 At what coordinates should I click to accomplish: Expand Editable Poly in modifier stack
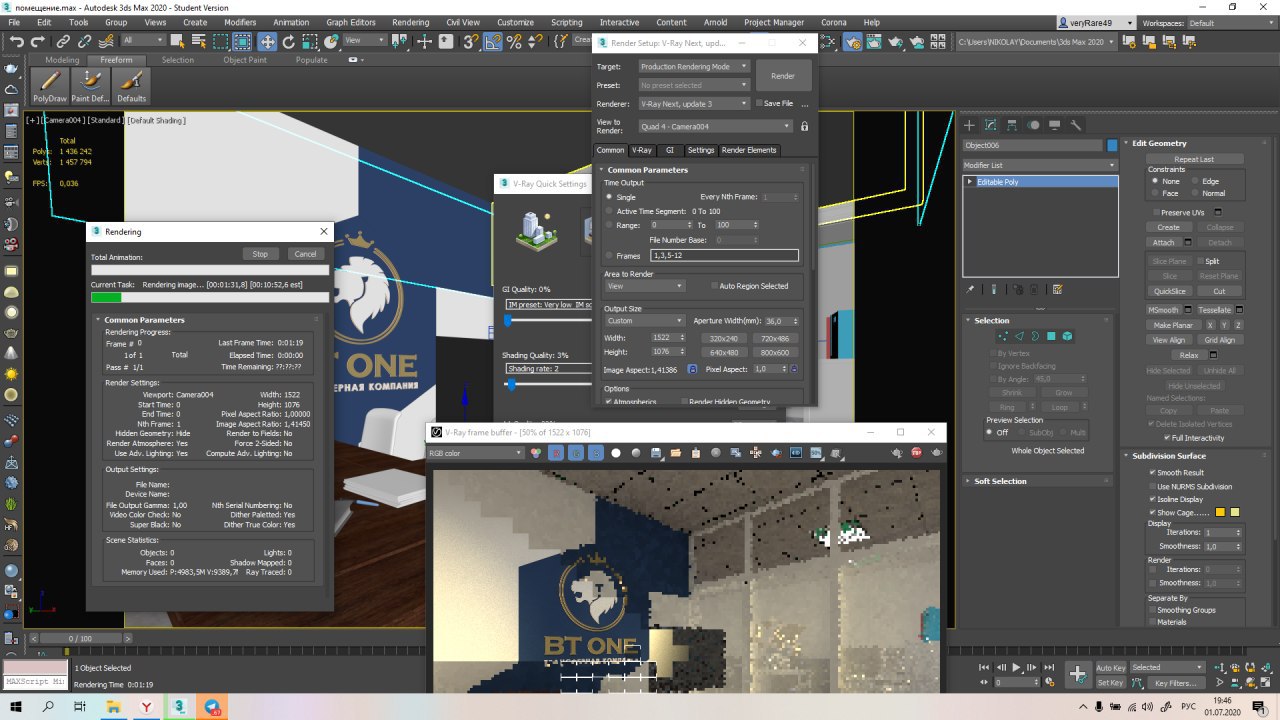pos(969,182)
